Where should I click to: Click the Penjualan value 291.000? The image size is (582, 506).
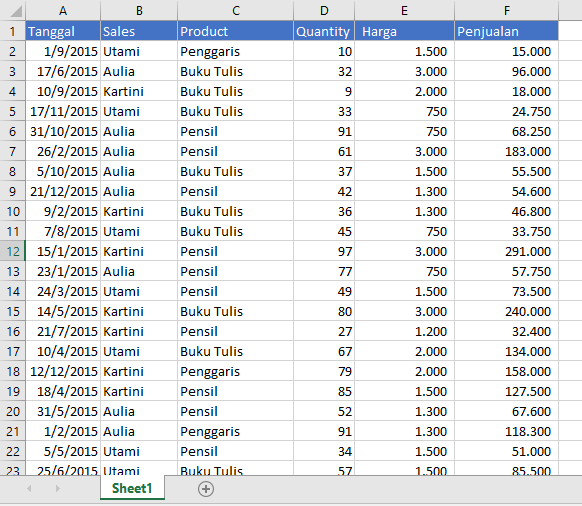pyautogui.click(x=507, y=251)
